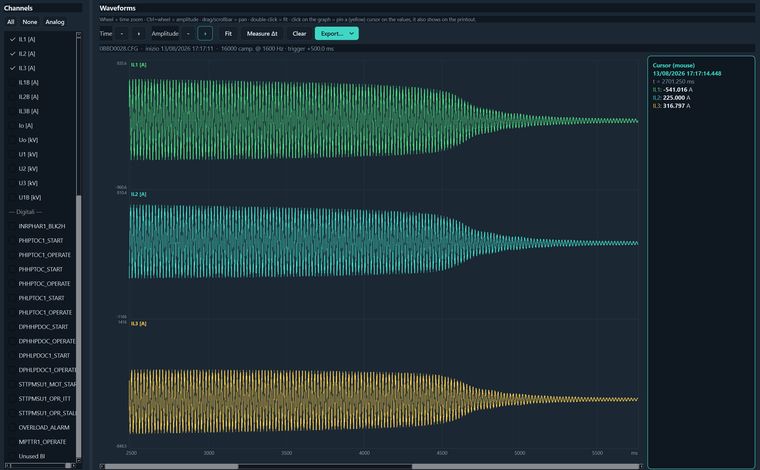
Task: Uncheck the IL1 [A] channel
Action: [x=13, y=39]
